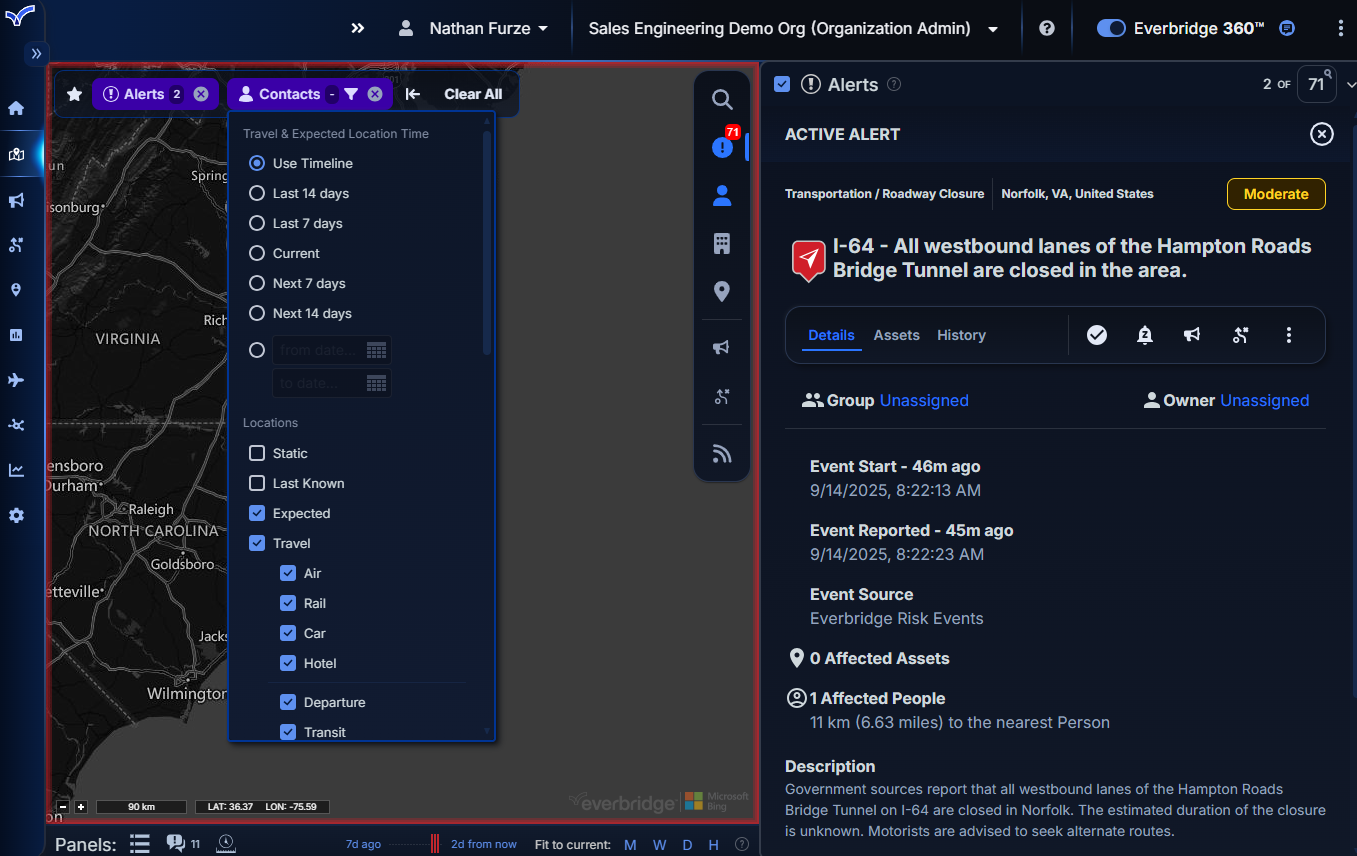Open the Nathan Furze user dropdown
The height and width of the screenshot is (856, 1357).
474,28
